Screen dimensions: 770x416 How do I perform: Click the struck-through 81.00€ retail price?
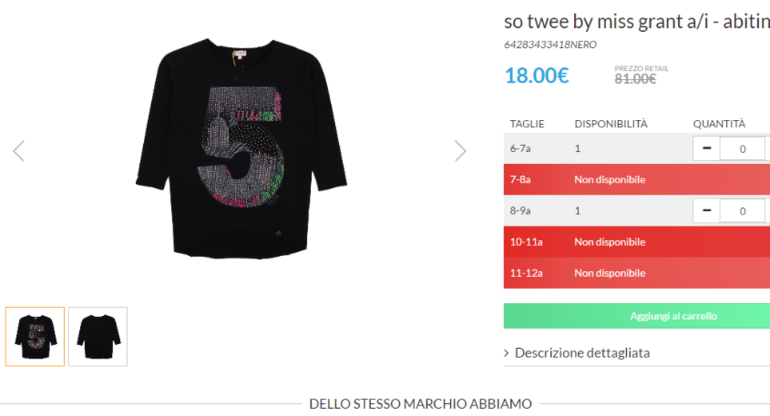click(x=635, y=79)
